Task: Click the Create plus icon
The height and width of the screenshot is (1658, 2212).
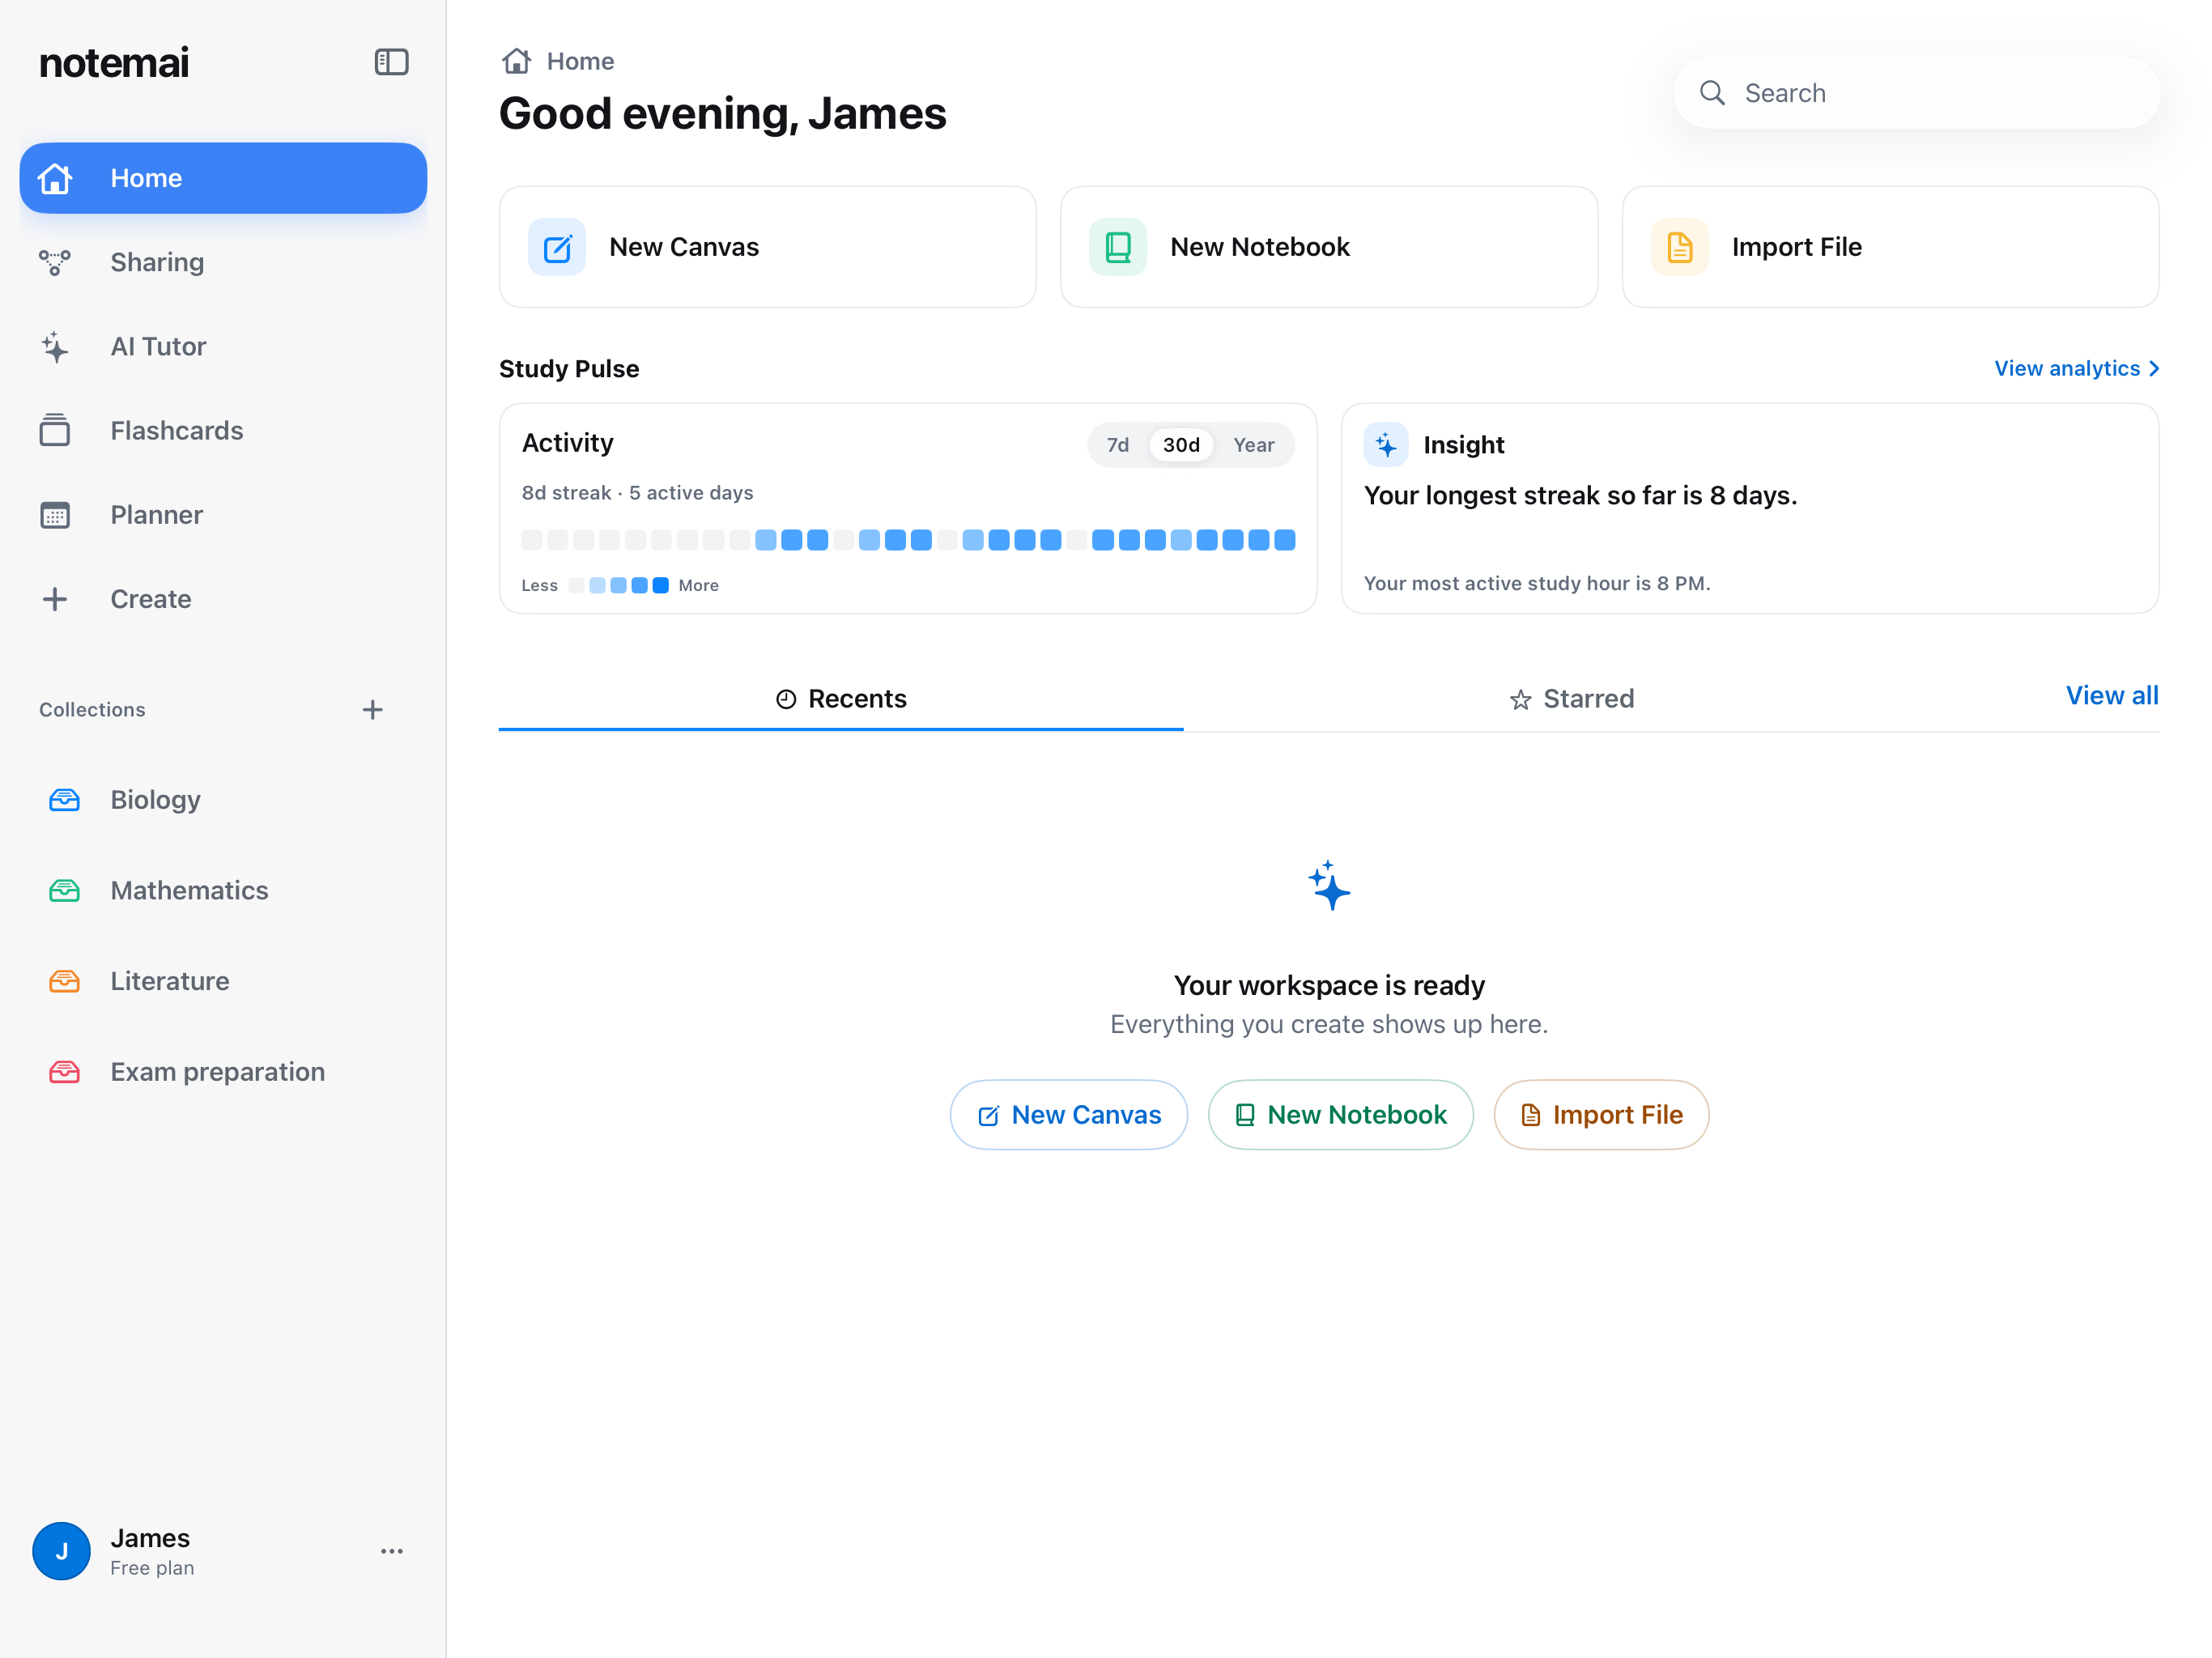Action: tap(55, 599)
